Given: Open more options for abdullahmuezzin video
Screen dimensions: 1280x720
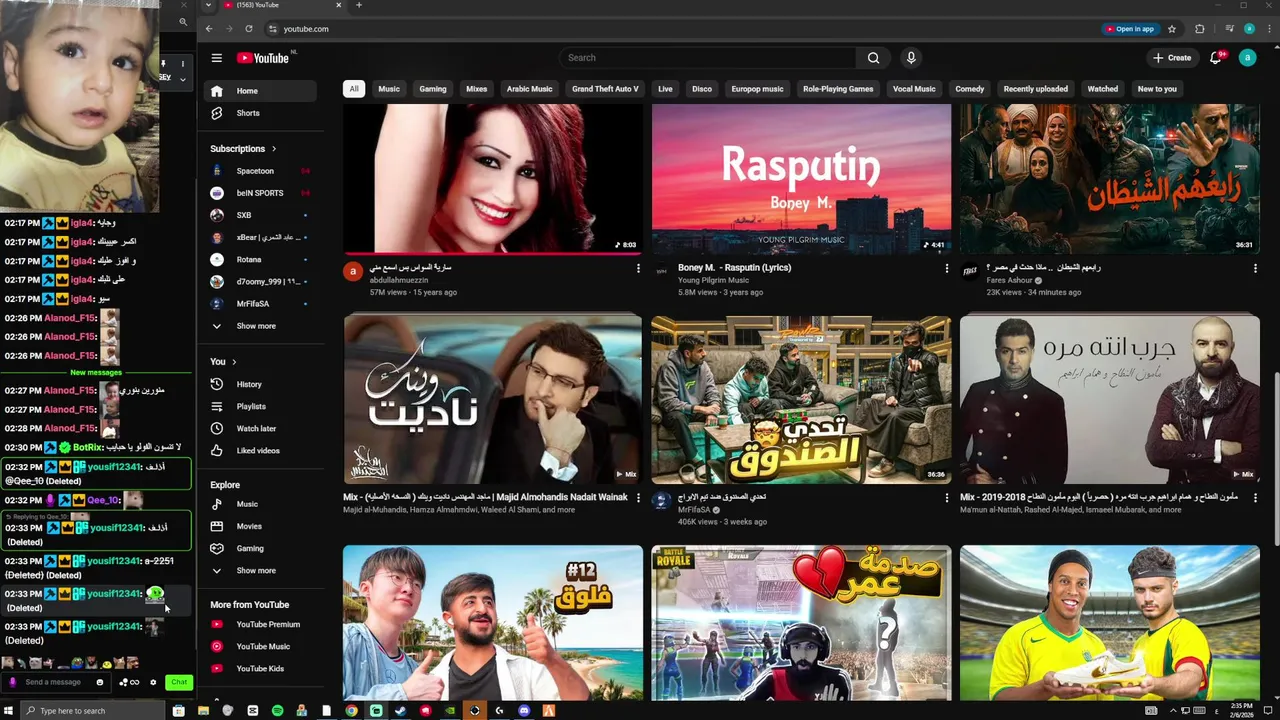Looking at the screenshot, I should [x=638, y=268].
